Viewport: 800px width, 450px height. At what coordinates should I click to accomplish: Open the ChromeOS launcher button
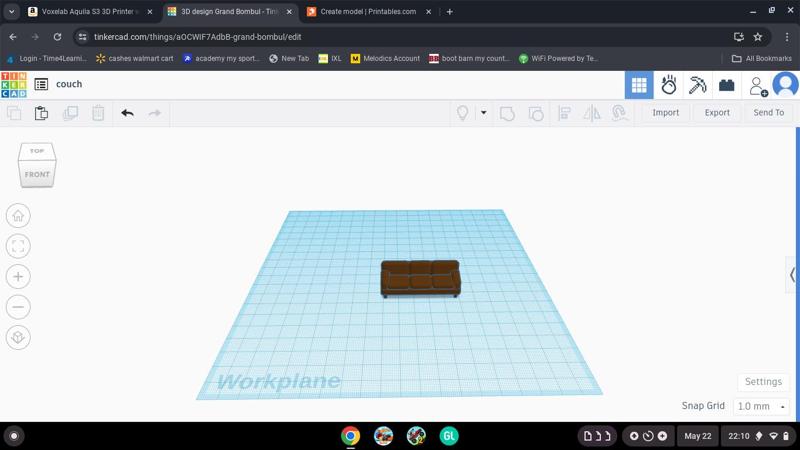coord(14,436)
